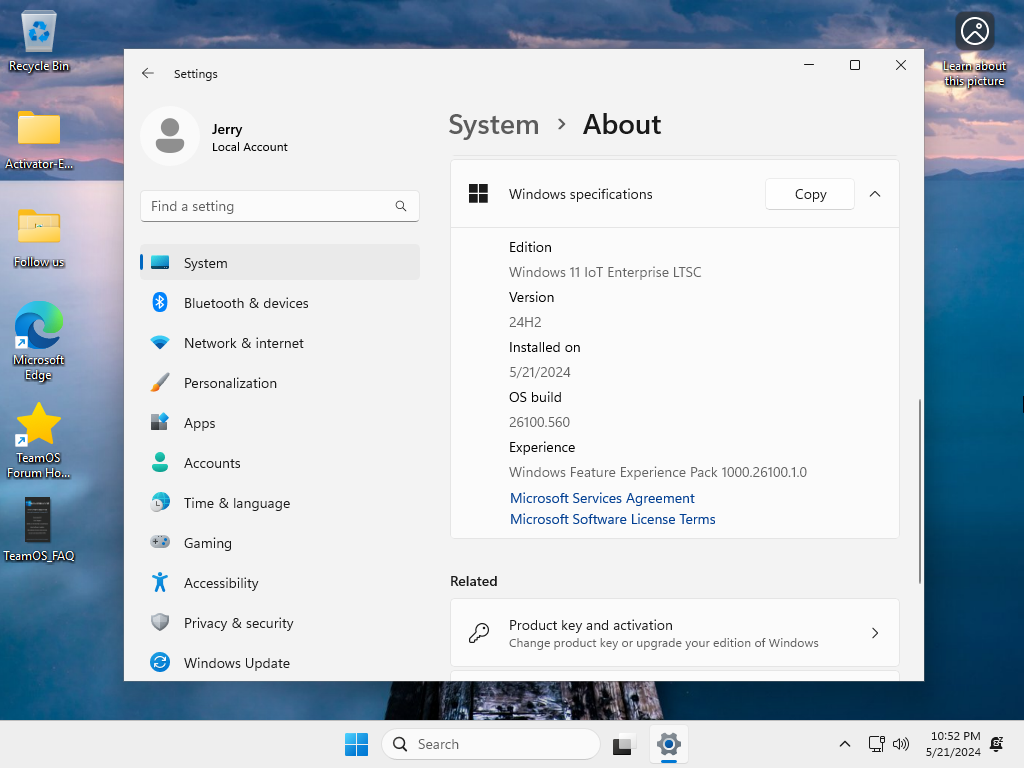Select the Follow us desktop folder
Viewport: 1024px width, 768px height.
[x=39, y=238]
